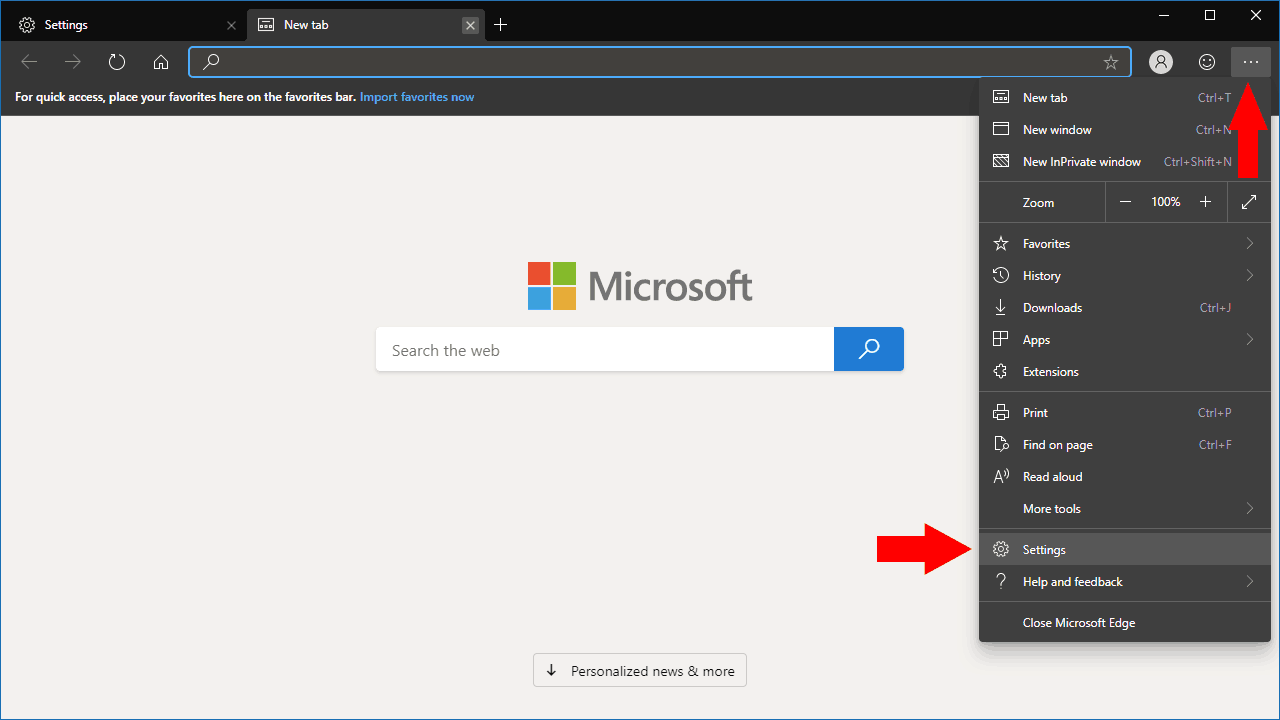Image resolution: width=1280 pixels, height=720 pixels.
Task: Click the New InPrivate window icon
Action: click(1000, 162)
